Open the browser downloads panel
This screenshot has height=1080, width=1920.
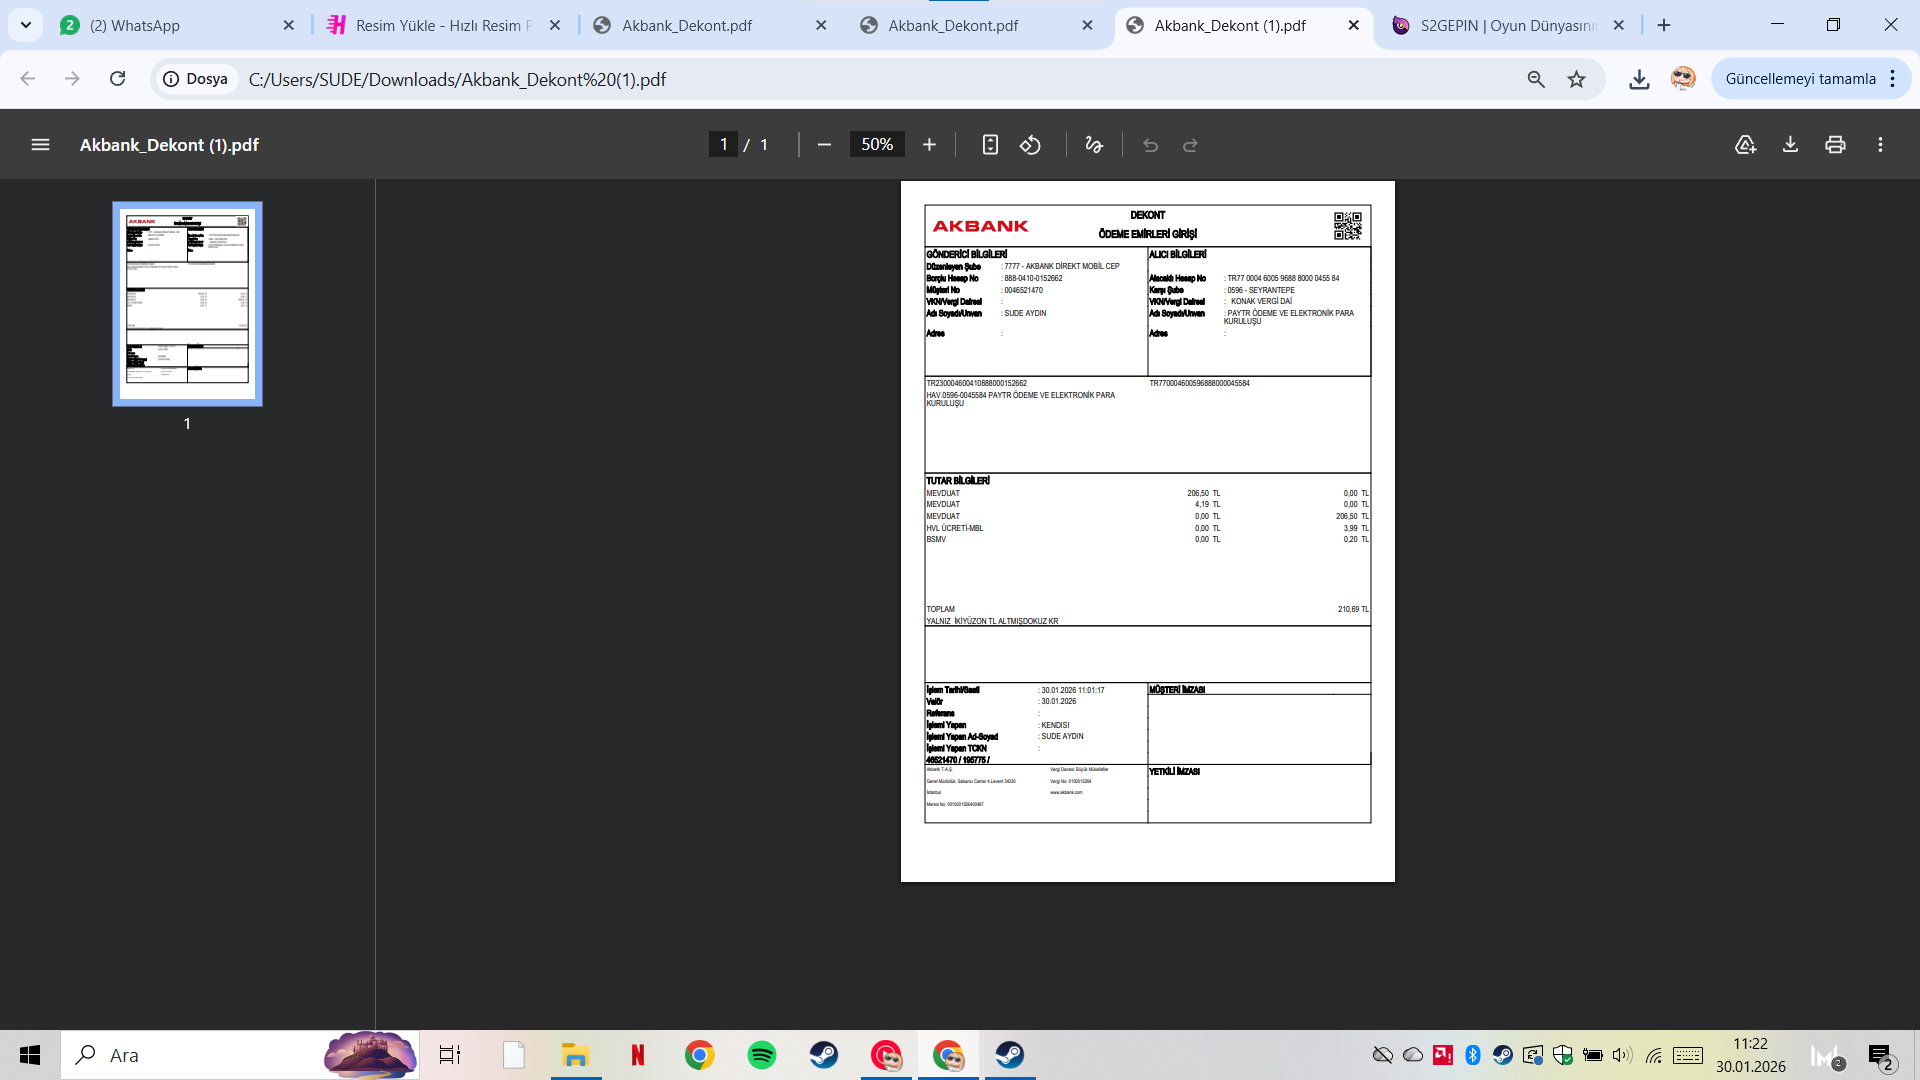pos(1639,79)
